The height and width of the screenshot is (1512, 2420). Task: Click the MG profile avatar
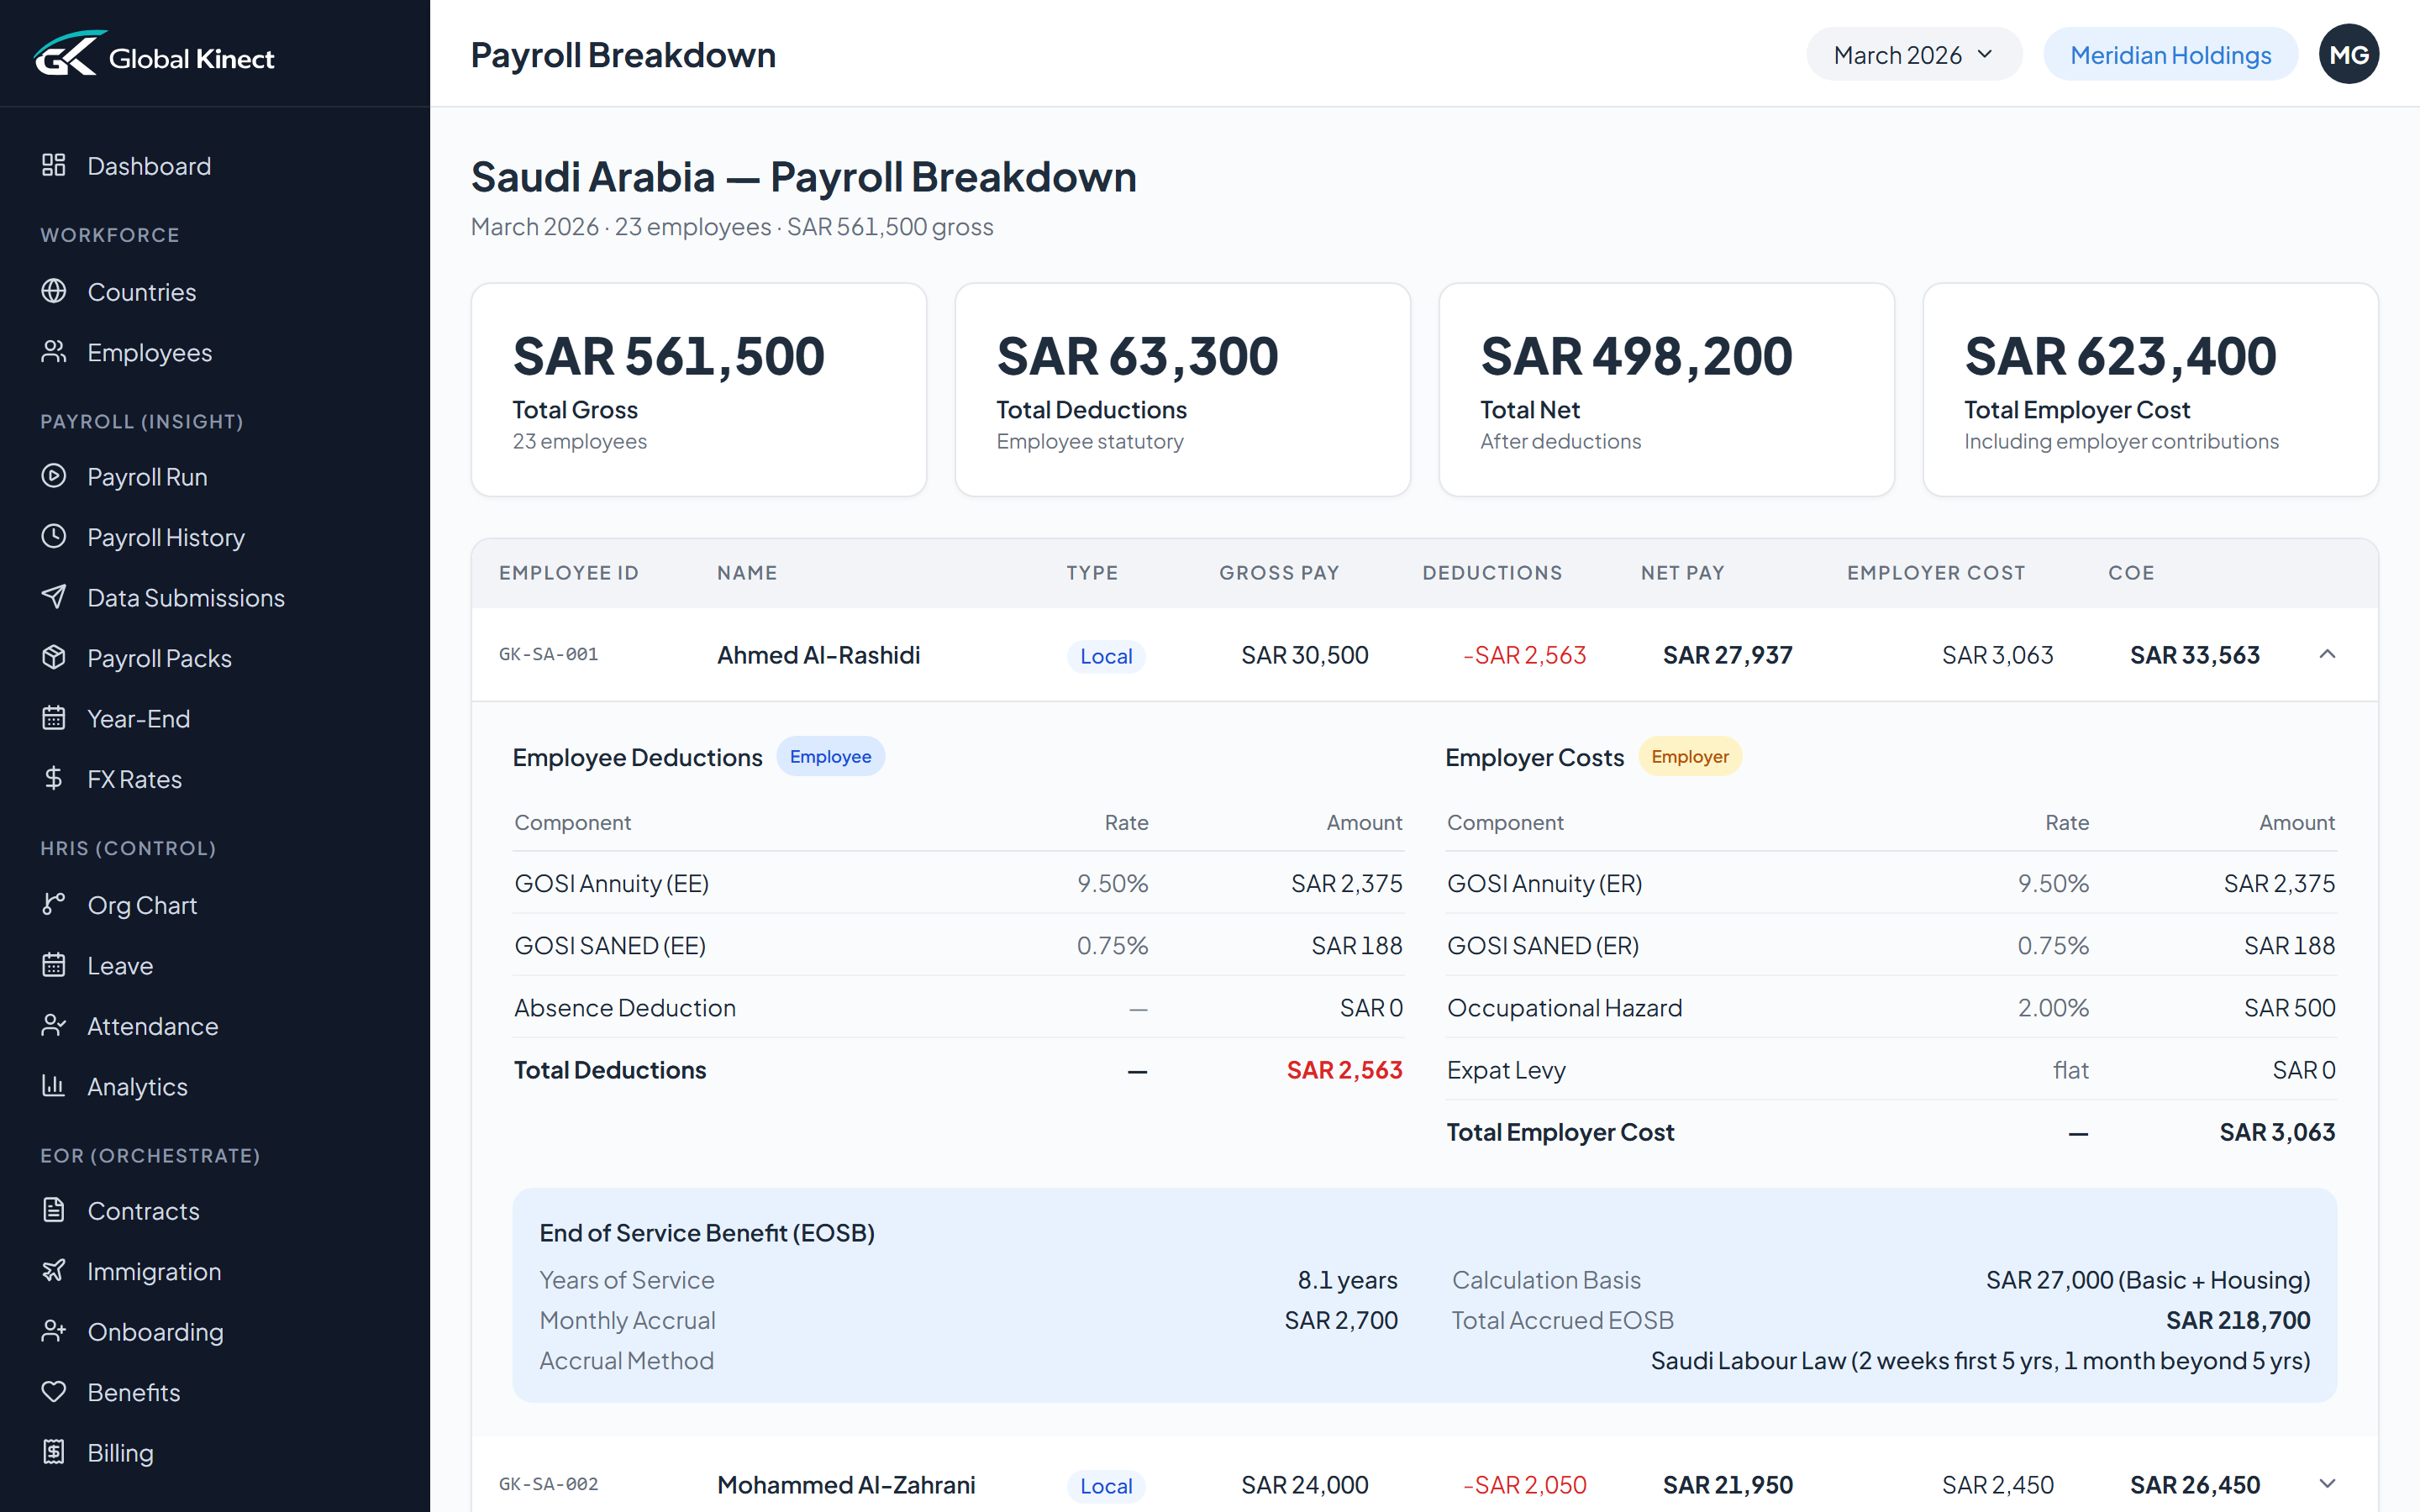pyautogui.click(x=2349, y=54)
